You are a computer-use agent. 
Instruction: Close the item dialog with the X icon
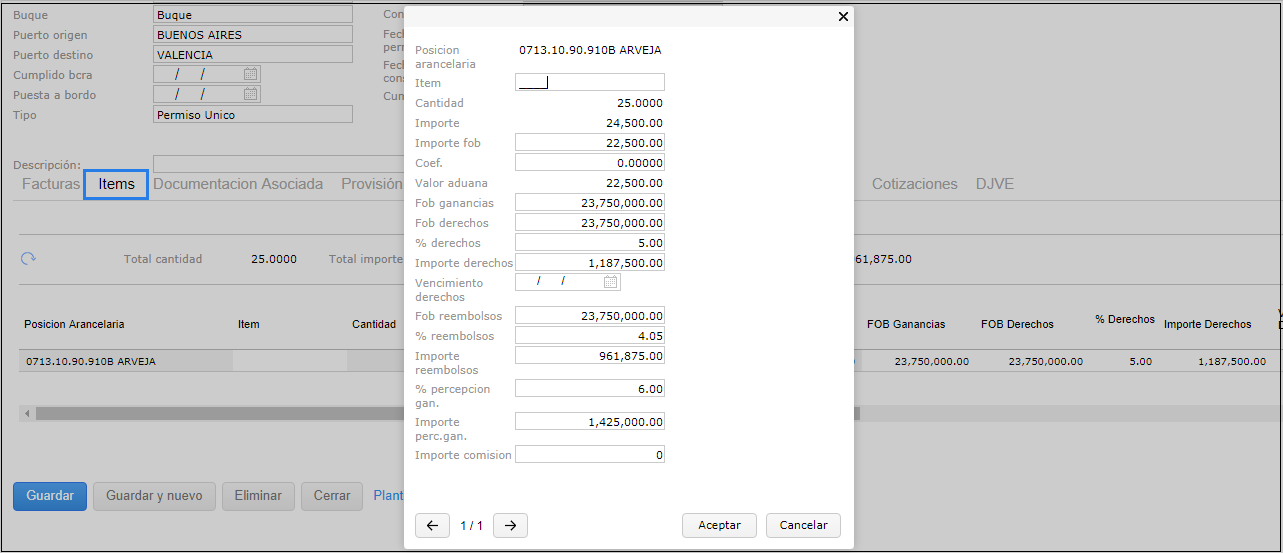coord(843,17)
